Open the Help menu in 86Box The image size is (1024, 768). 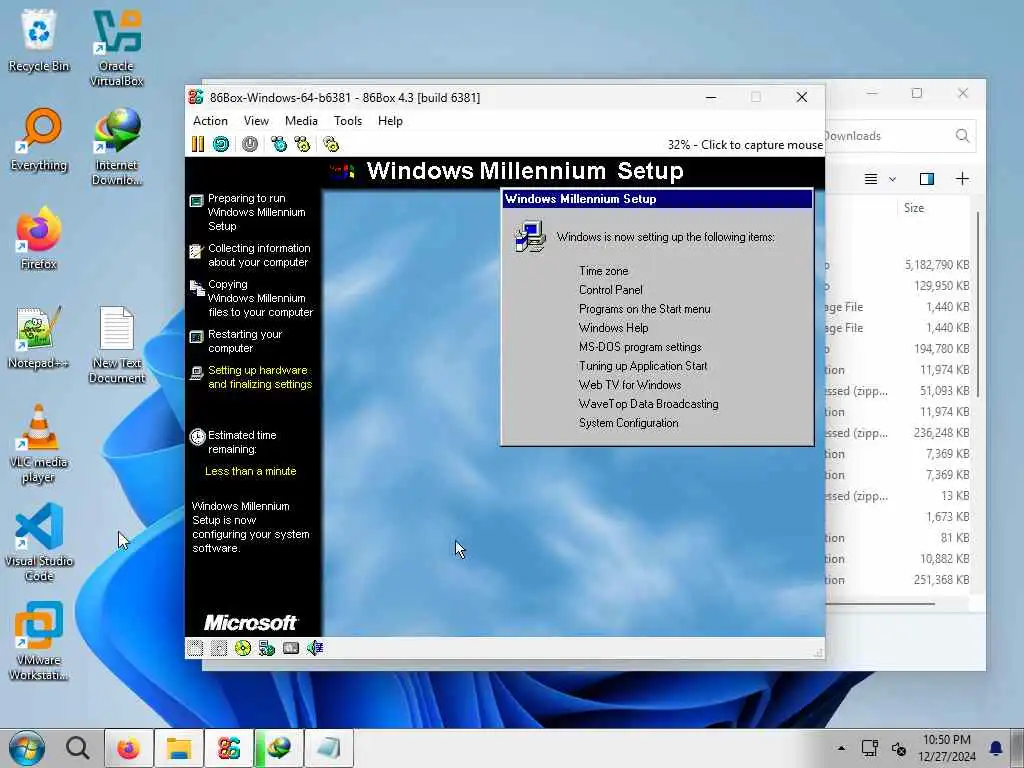tap(390, 121)
